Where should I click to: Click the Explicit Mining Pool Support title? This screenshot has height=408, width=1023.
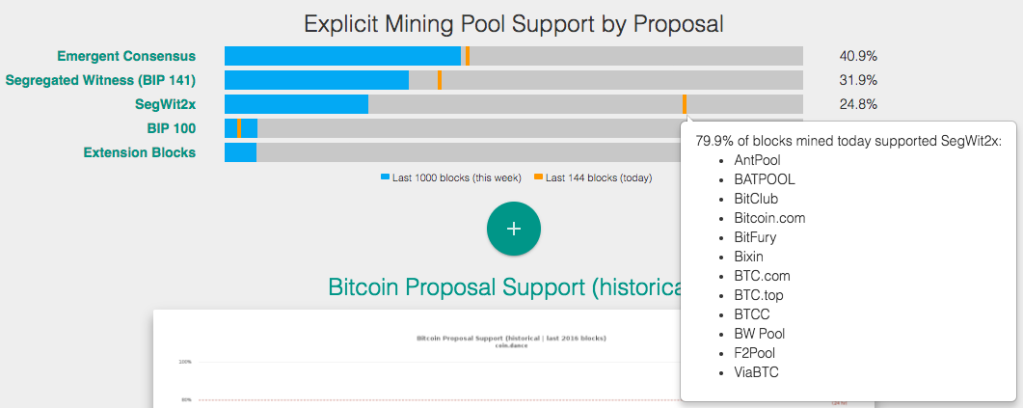click(x=513, y=23)
